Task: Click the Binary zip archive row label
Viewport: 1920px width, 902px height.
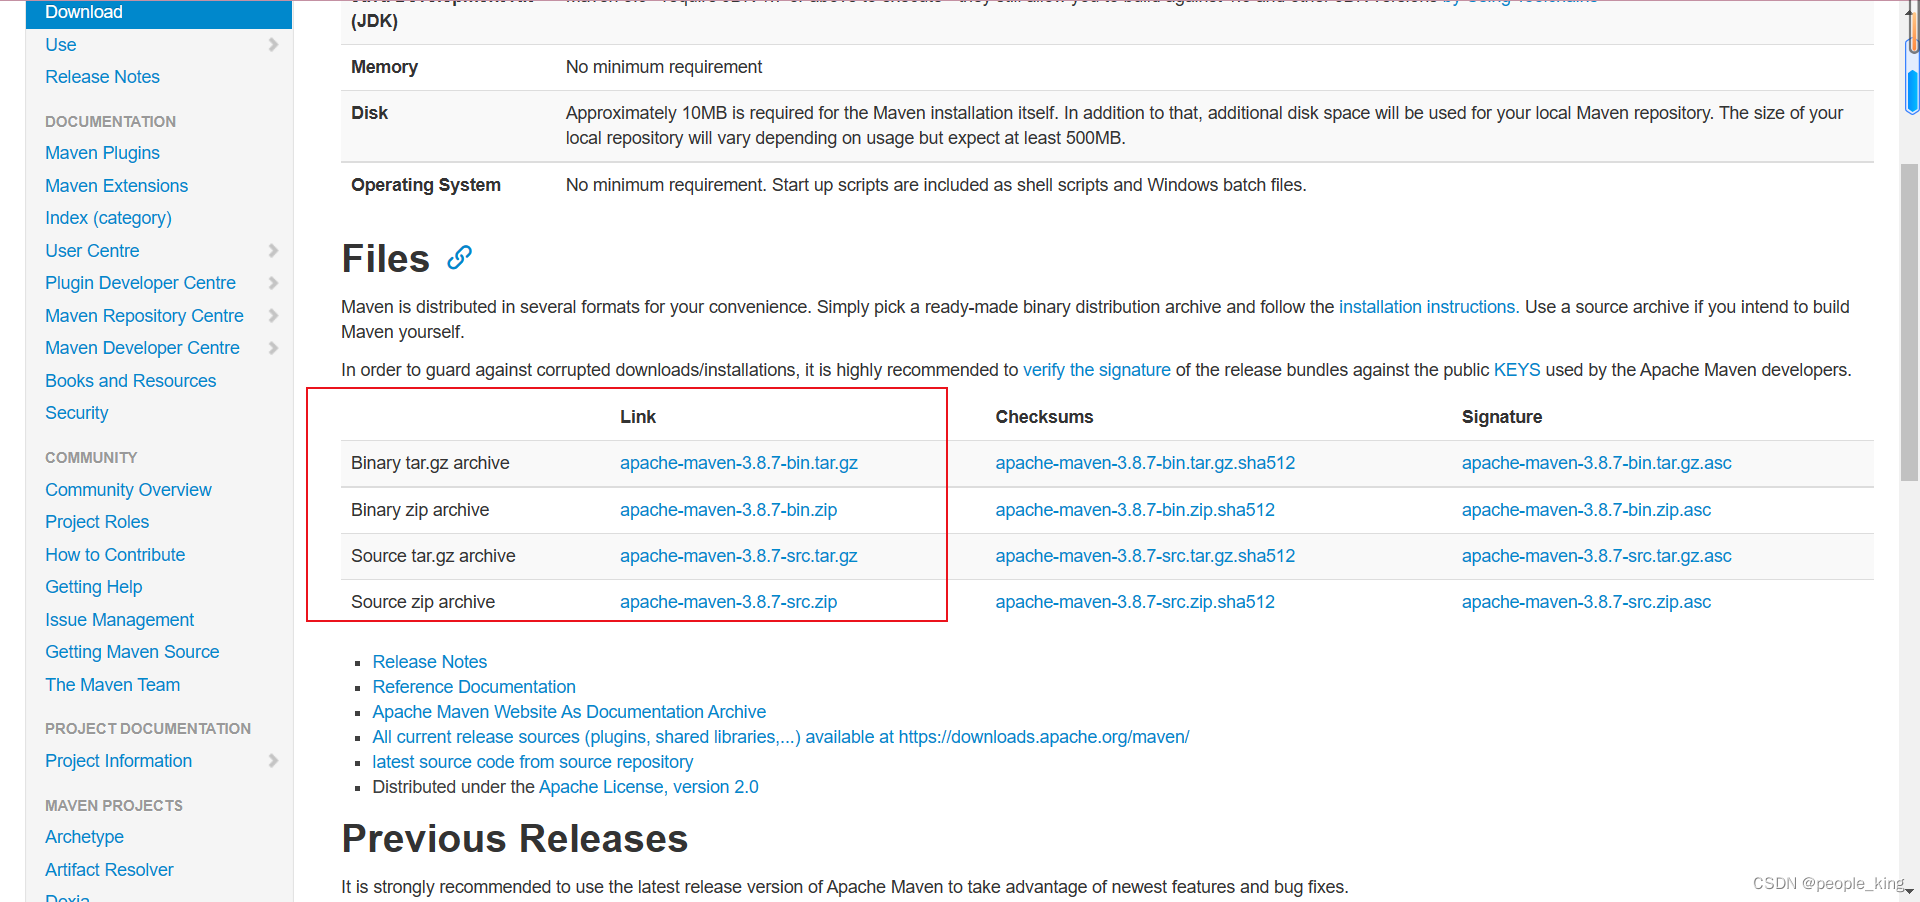Action: [x=420, y=510]
